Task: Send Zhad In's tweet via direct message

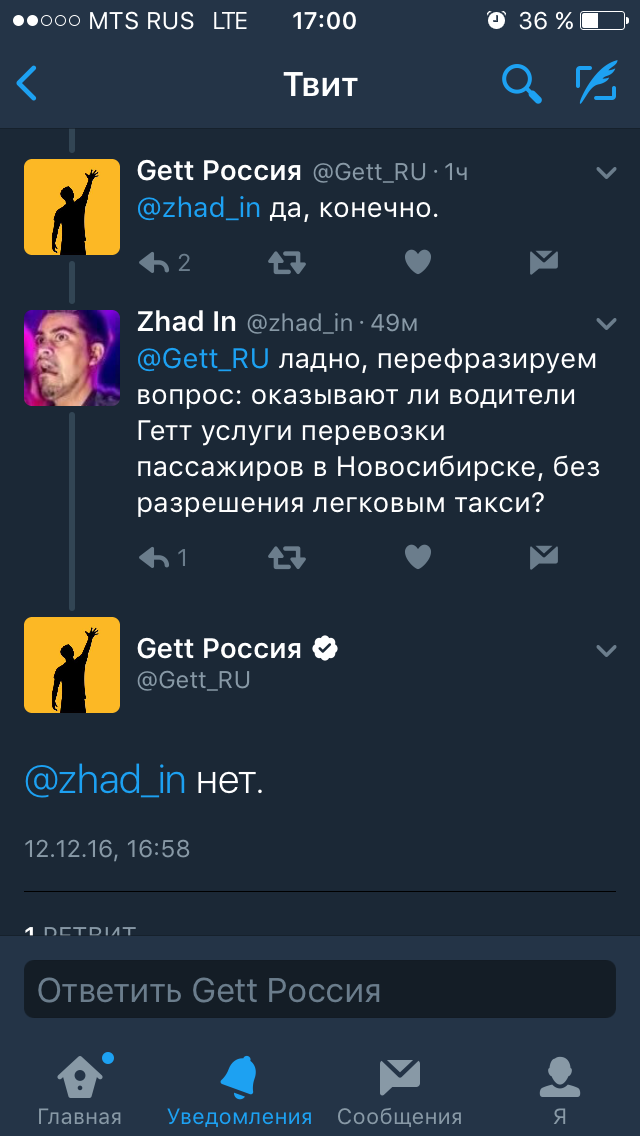Action: (x=543, y=557)
